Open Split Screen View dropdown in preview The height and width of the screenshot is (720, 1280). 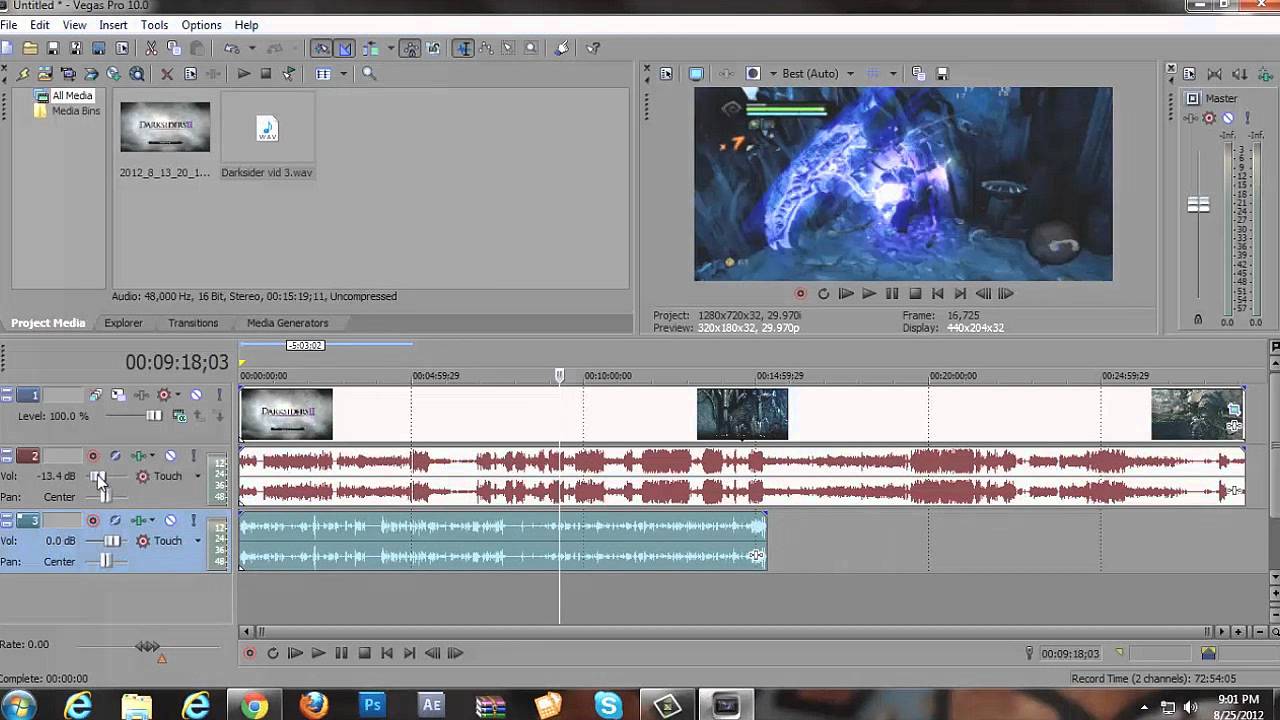pyautogui.click(x=773, y=74)
